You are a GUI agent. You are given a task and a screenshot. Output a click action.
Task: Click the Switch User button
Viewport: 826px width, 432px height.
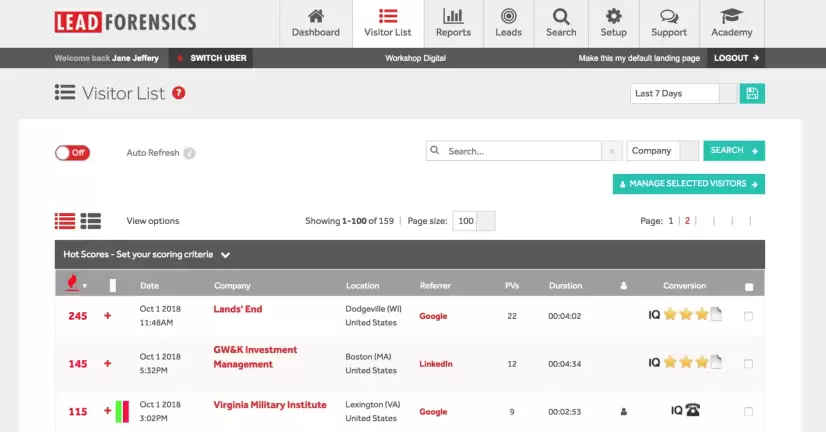point(211,58)
